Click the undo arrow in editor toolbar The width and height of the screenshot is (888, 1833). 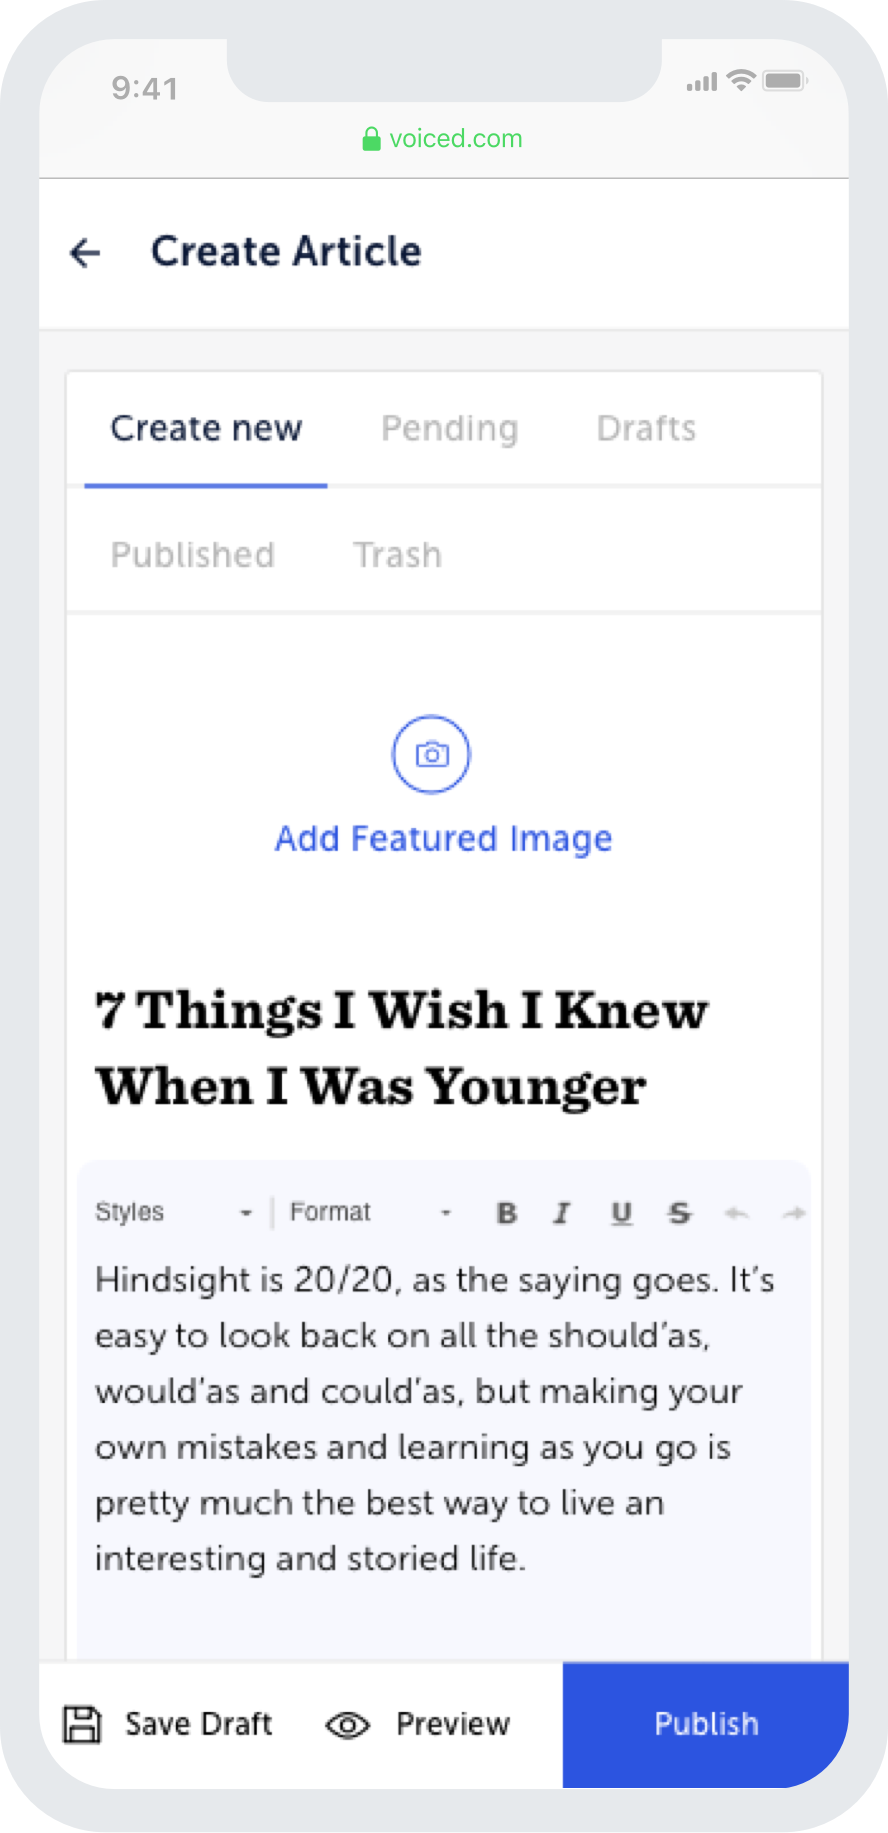pyautogui.click(x=737, y=1214)
